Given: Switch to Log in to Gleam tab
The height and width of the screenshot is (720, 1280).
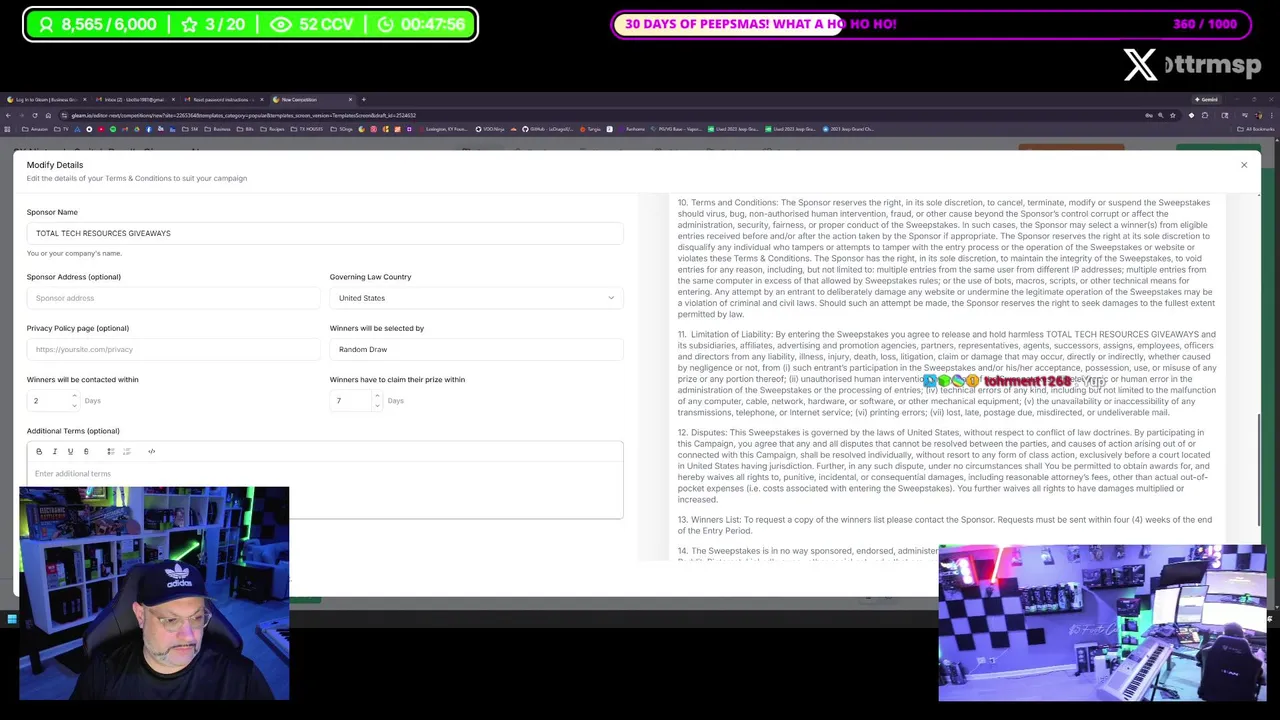Looking at the screenshot, I should pos(46,99).
